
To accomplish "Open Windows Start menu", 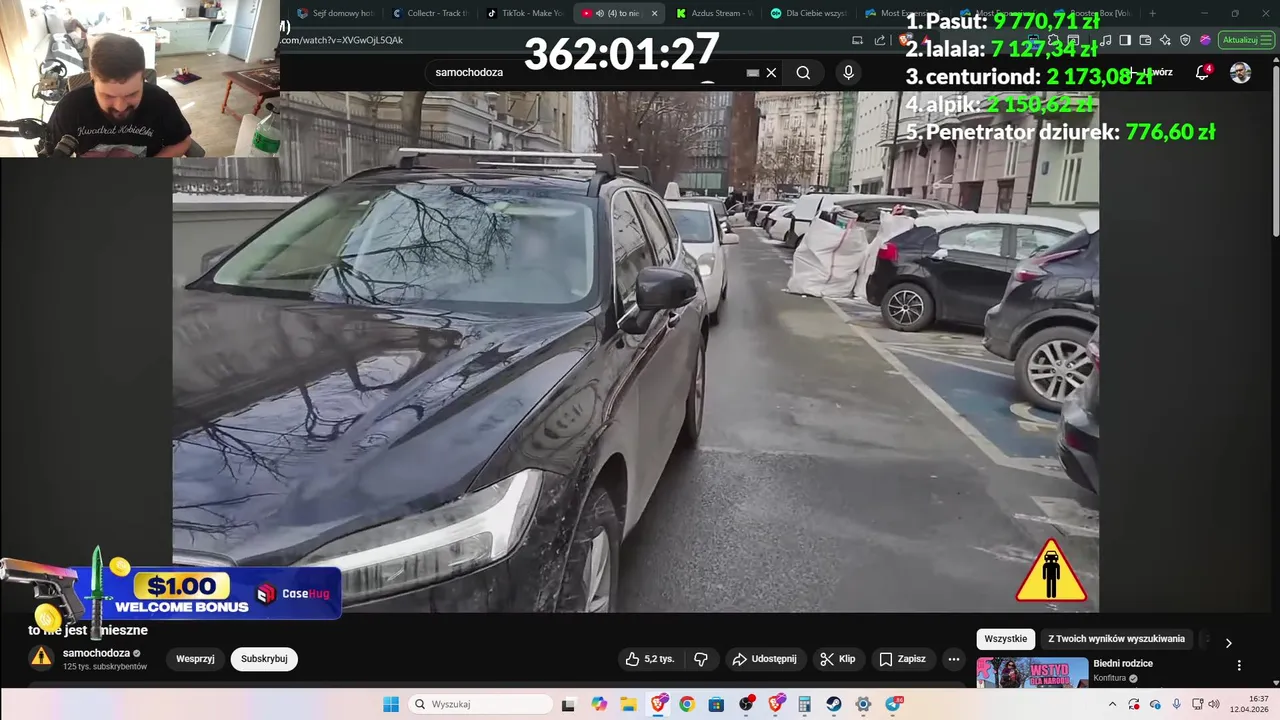I will point(391,704).
